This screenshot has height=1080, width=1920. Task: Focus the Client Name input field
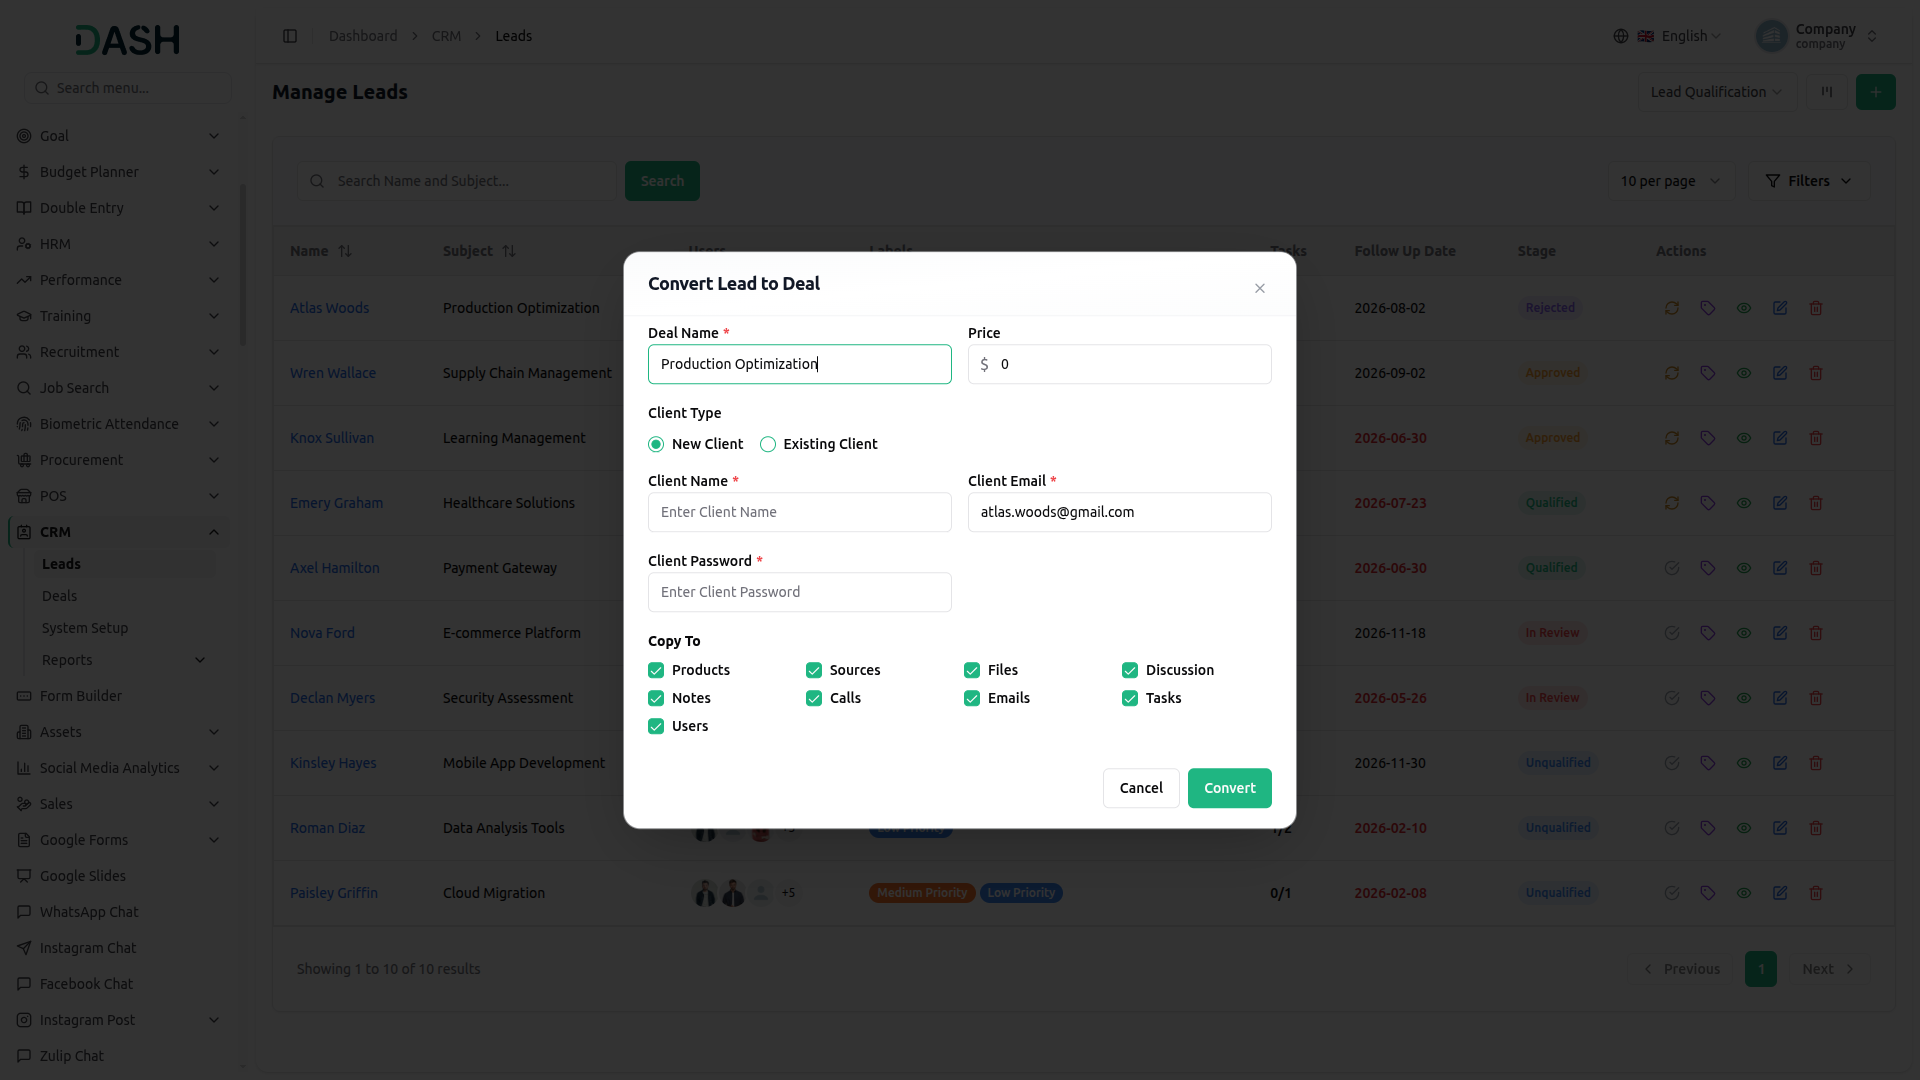pyautogui.click(x=799, y=512)
